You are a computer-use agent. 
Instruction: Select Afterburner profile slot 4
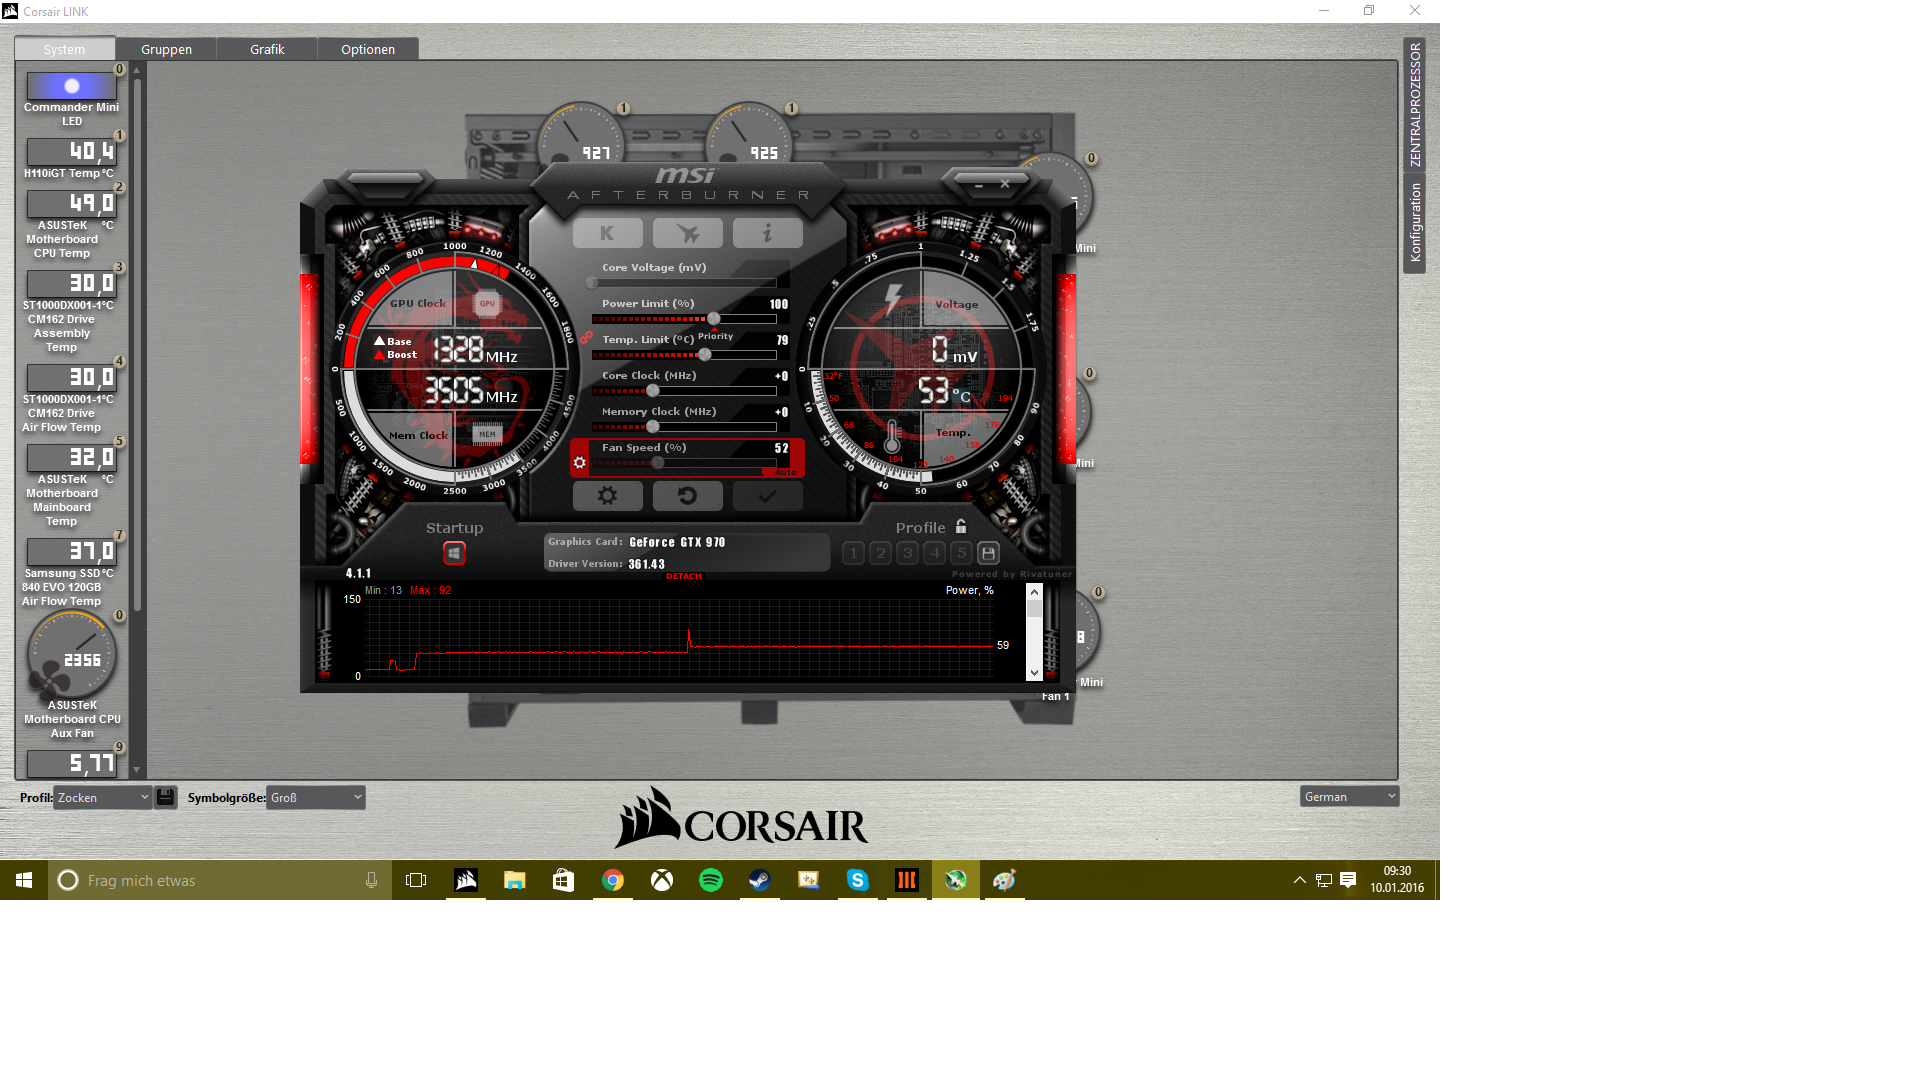coord(934,553)
